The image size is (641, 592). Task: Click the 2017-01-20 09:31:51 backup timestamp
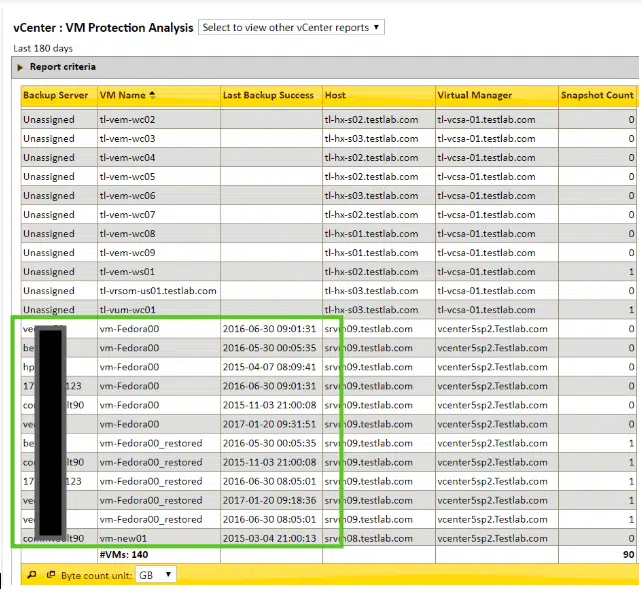tap(269, 424)
